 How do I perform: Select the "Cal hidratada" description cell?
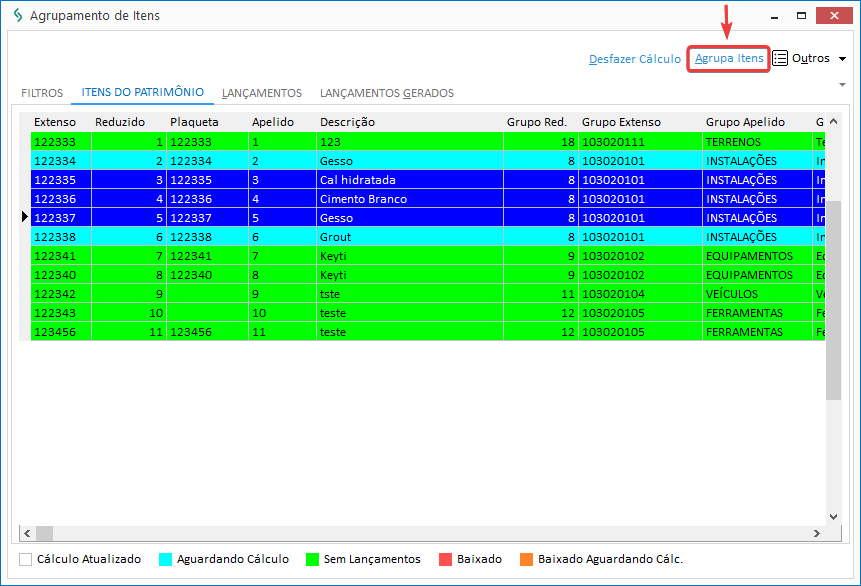click(x=410, y=180)
